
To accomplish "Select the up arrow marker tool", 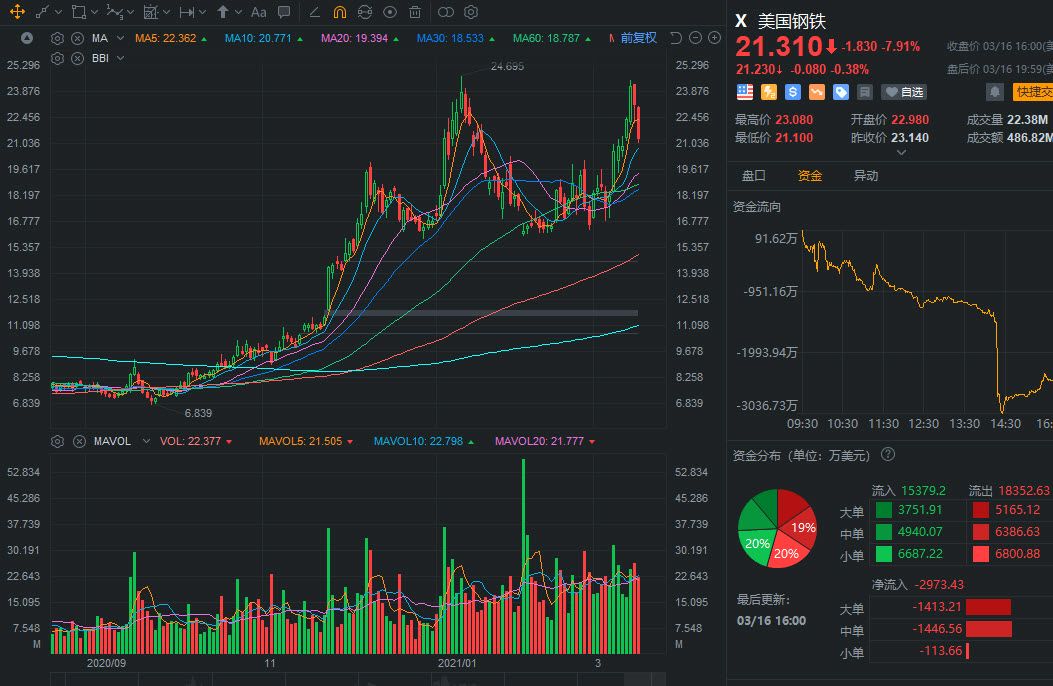I will [x=223, y=12].
